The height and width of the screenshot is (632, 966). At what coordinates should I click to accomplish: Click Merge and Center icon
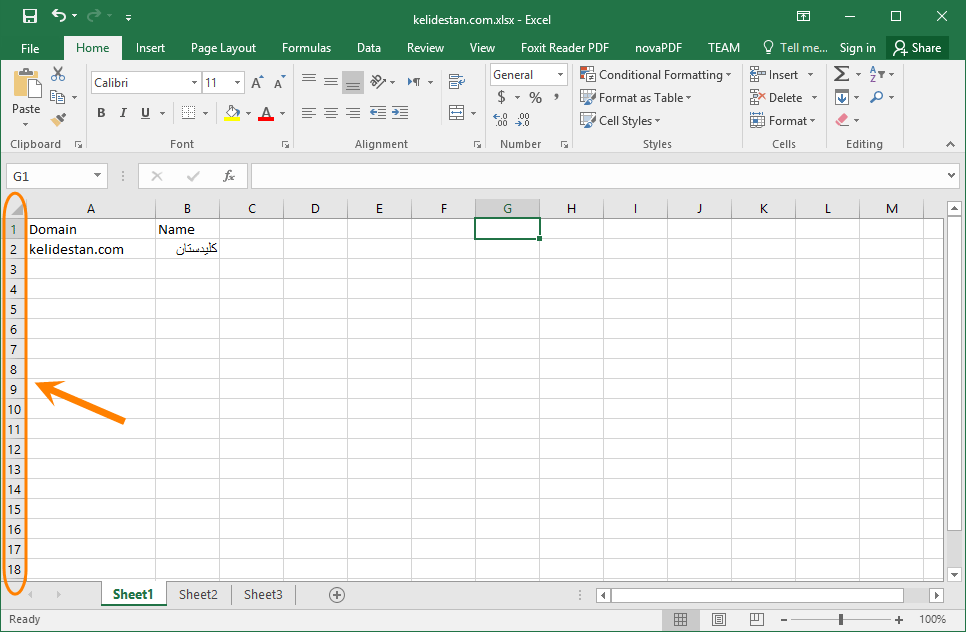coord(457,113)
